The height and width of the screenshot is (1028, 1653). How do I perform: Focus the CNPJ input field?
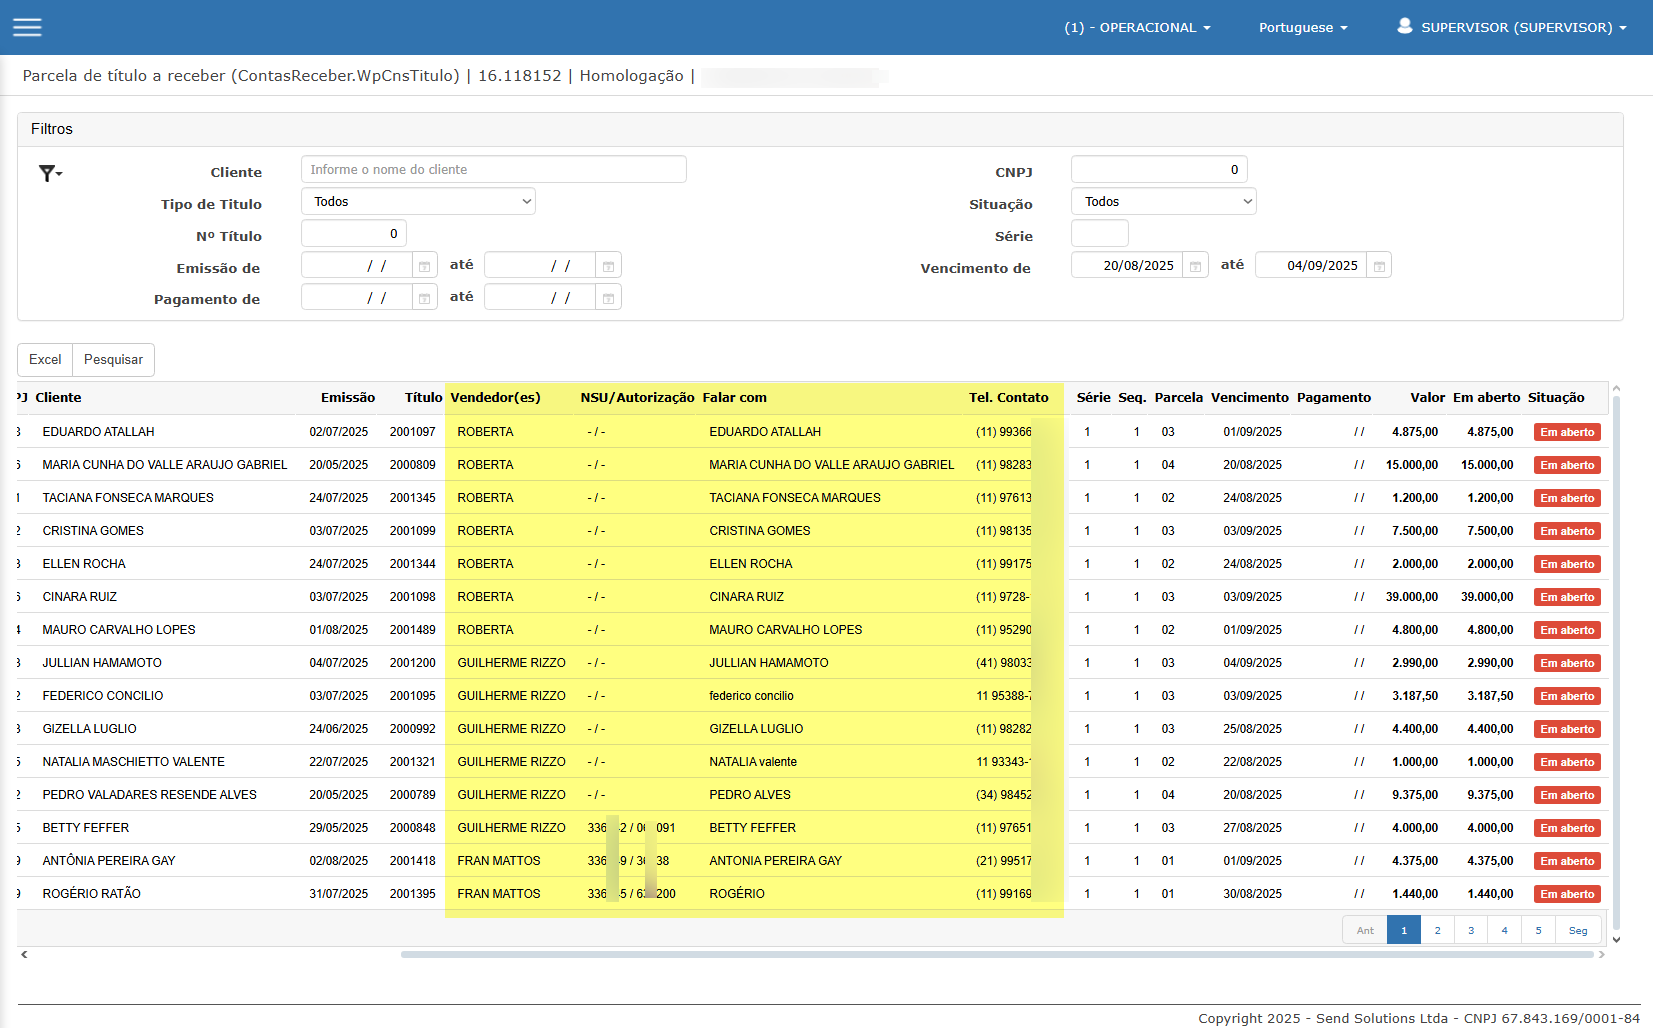click(x=1159, y=170)
